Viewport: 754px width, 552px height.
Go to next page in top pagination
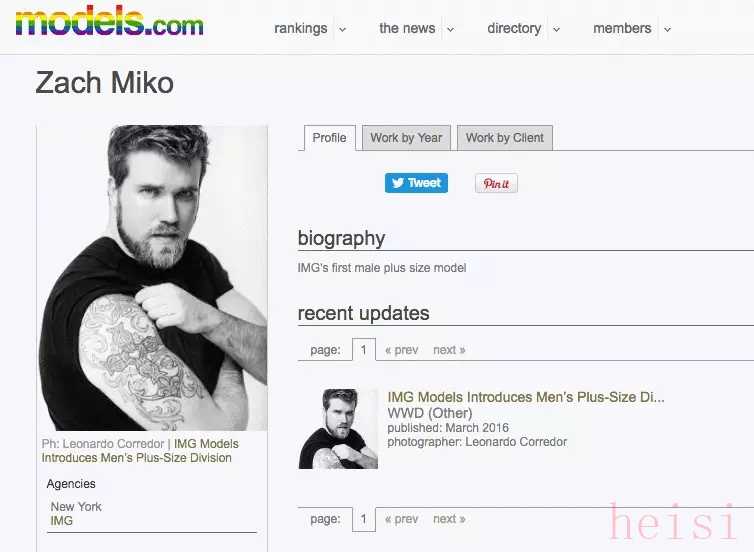[449, 350]
